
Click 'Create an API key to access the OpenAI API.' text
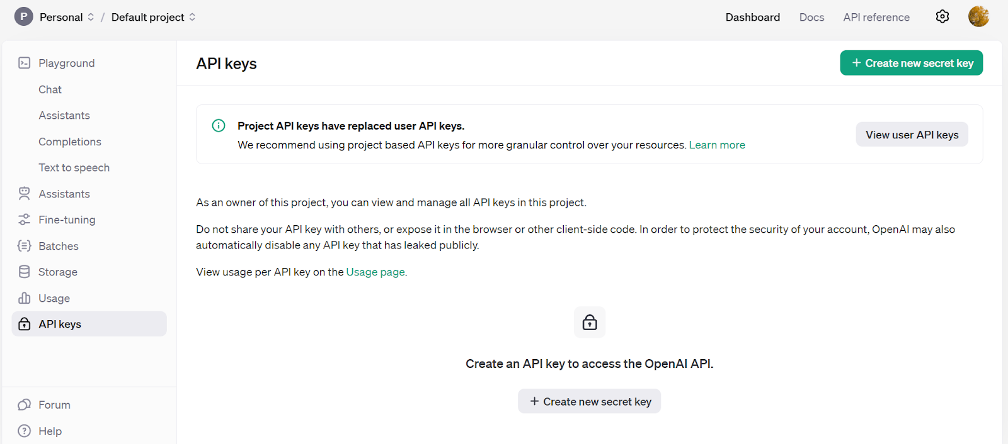590,364
